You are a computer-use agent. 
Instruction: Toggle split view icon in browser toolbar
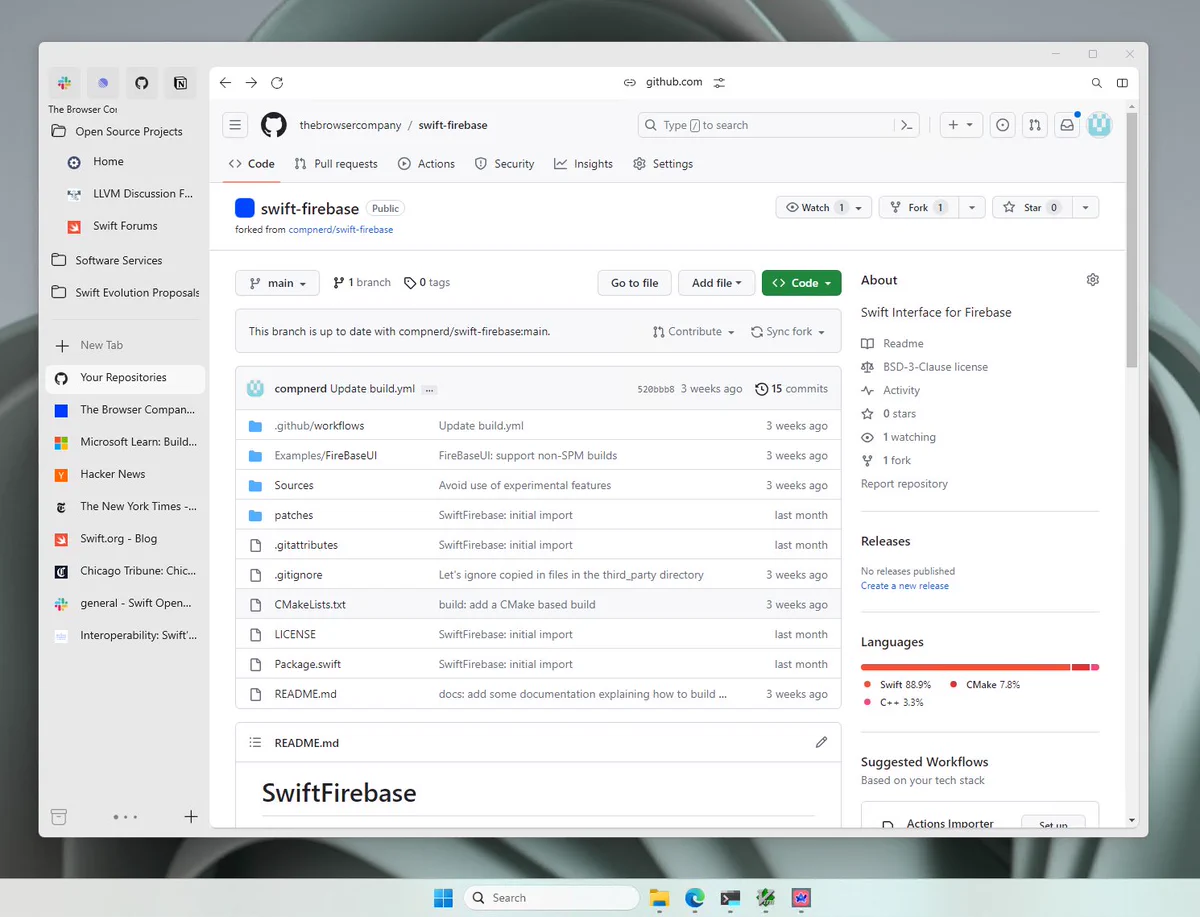click(x=1122, y=83)
